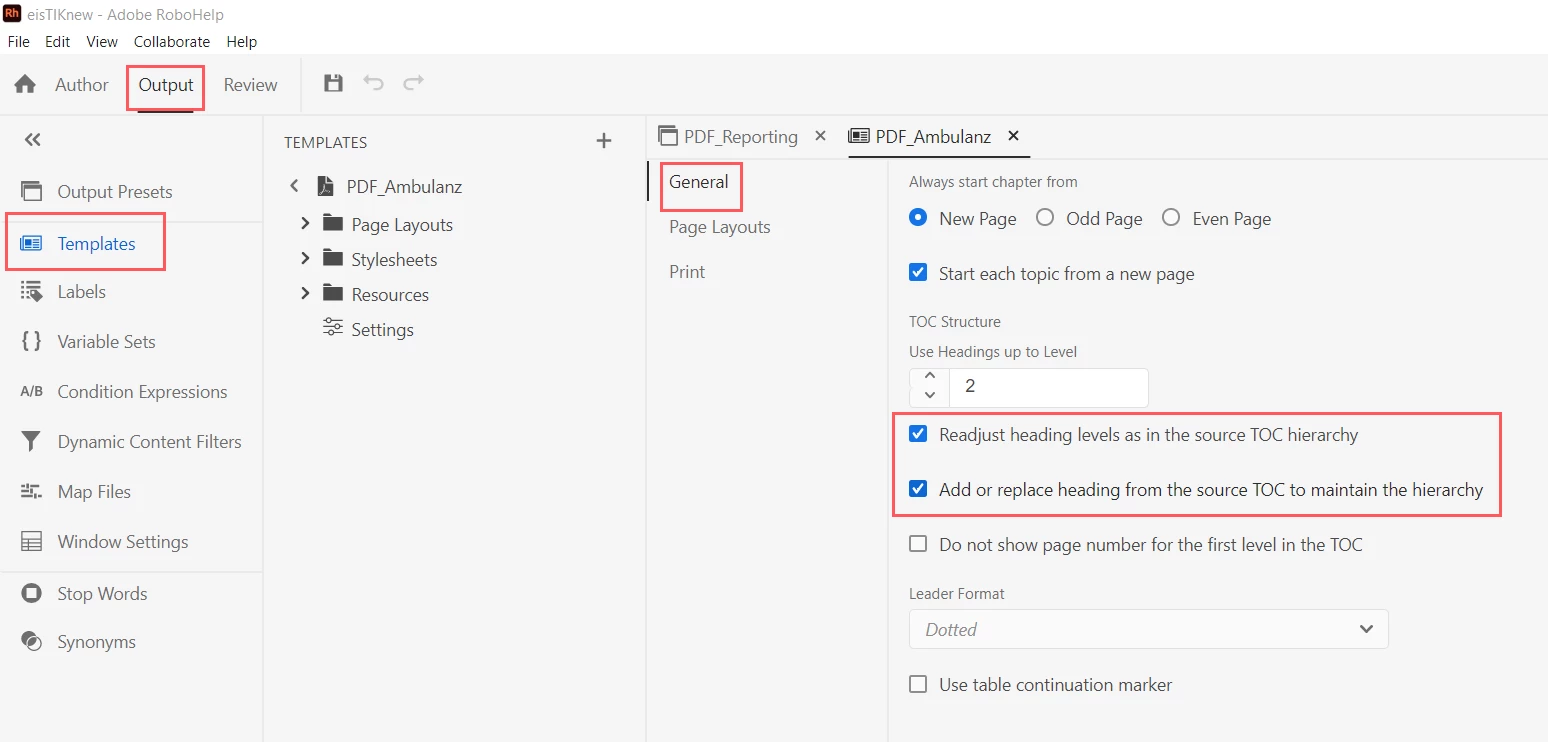This screenshot has height=742, width=1548.
Task: Click the Condition Expressions A/B icon
Action: coord(32,391)
